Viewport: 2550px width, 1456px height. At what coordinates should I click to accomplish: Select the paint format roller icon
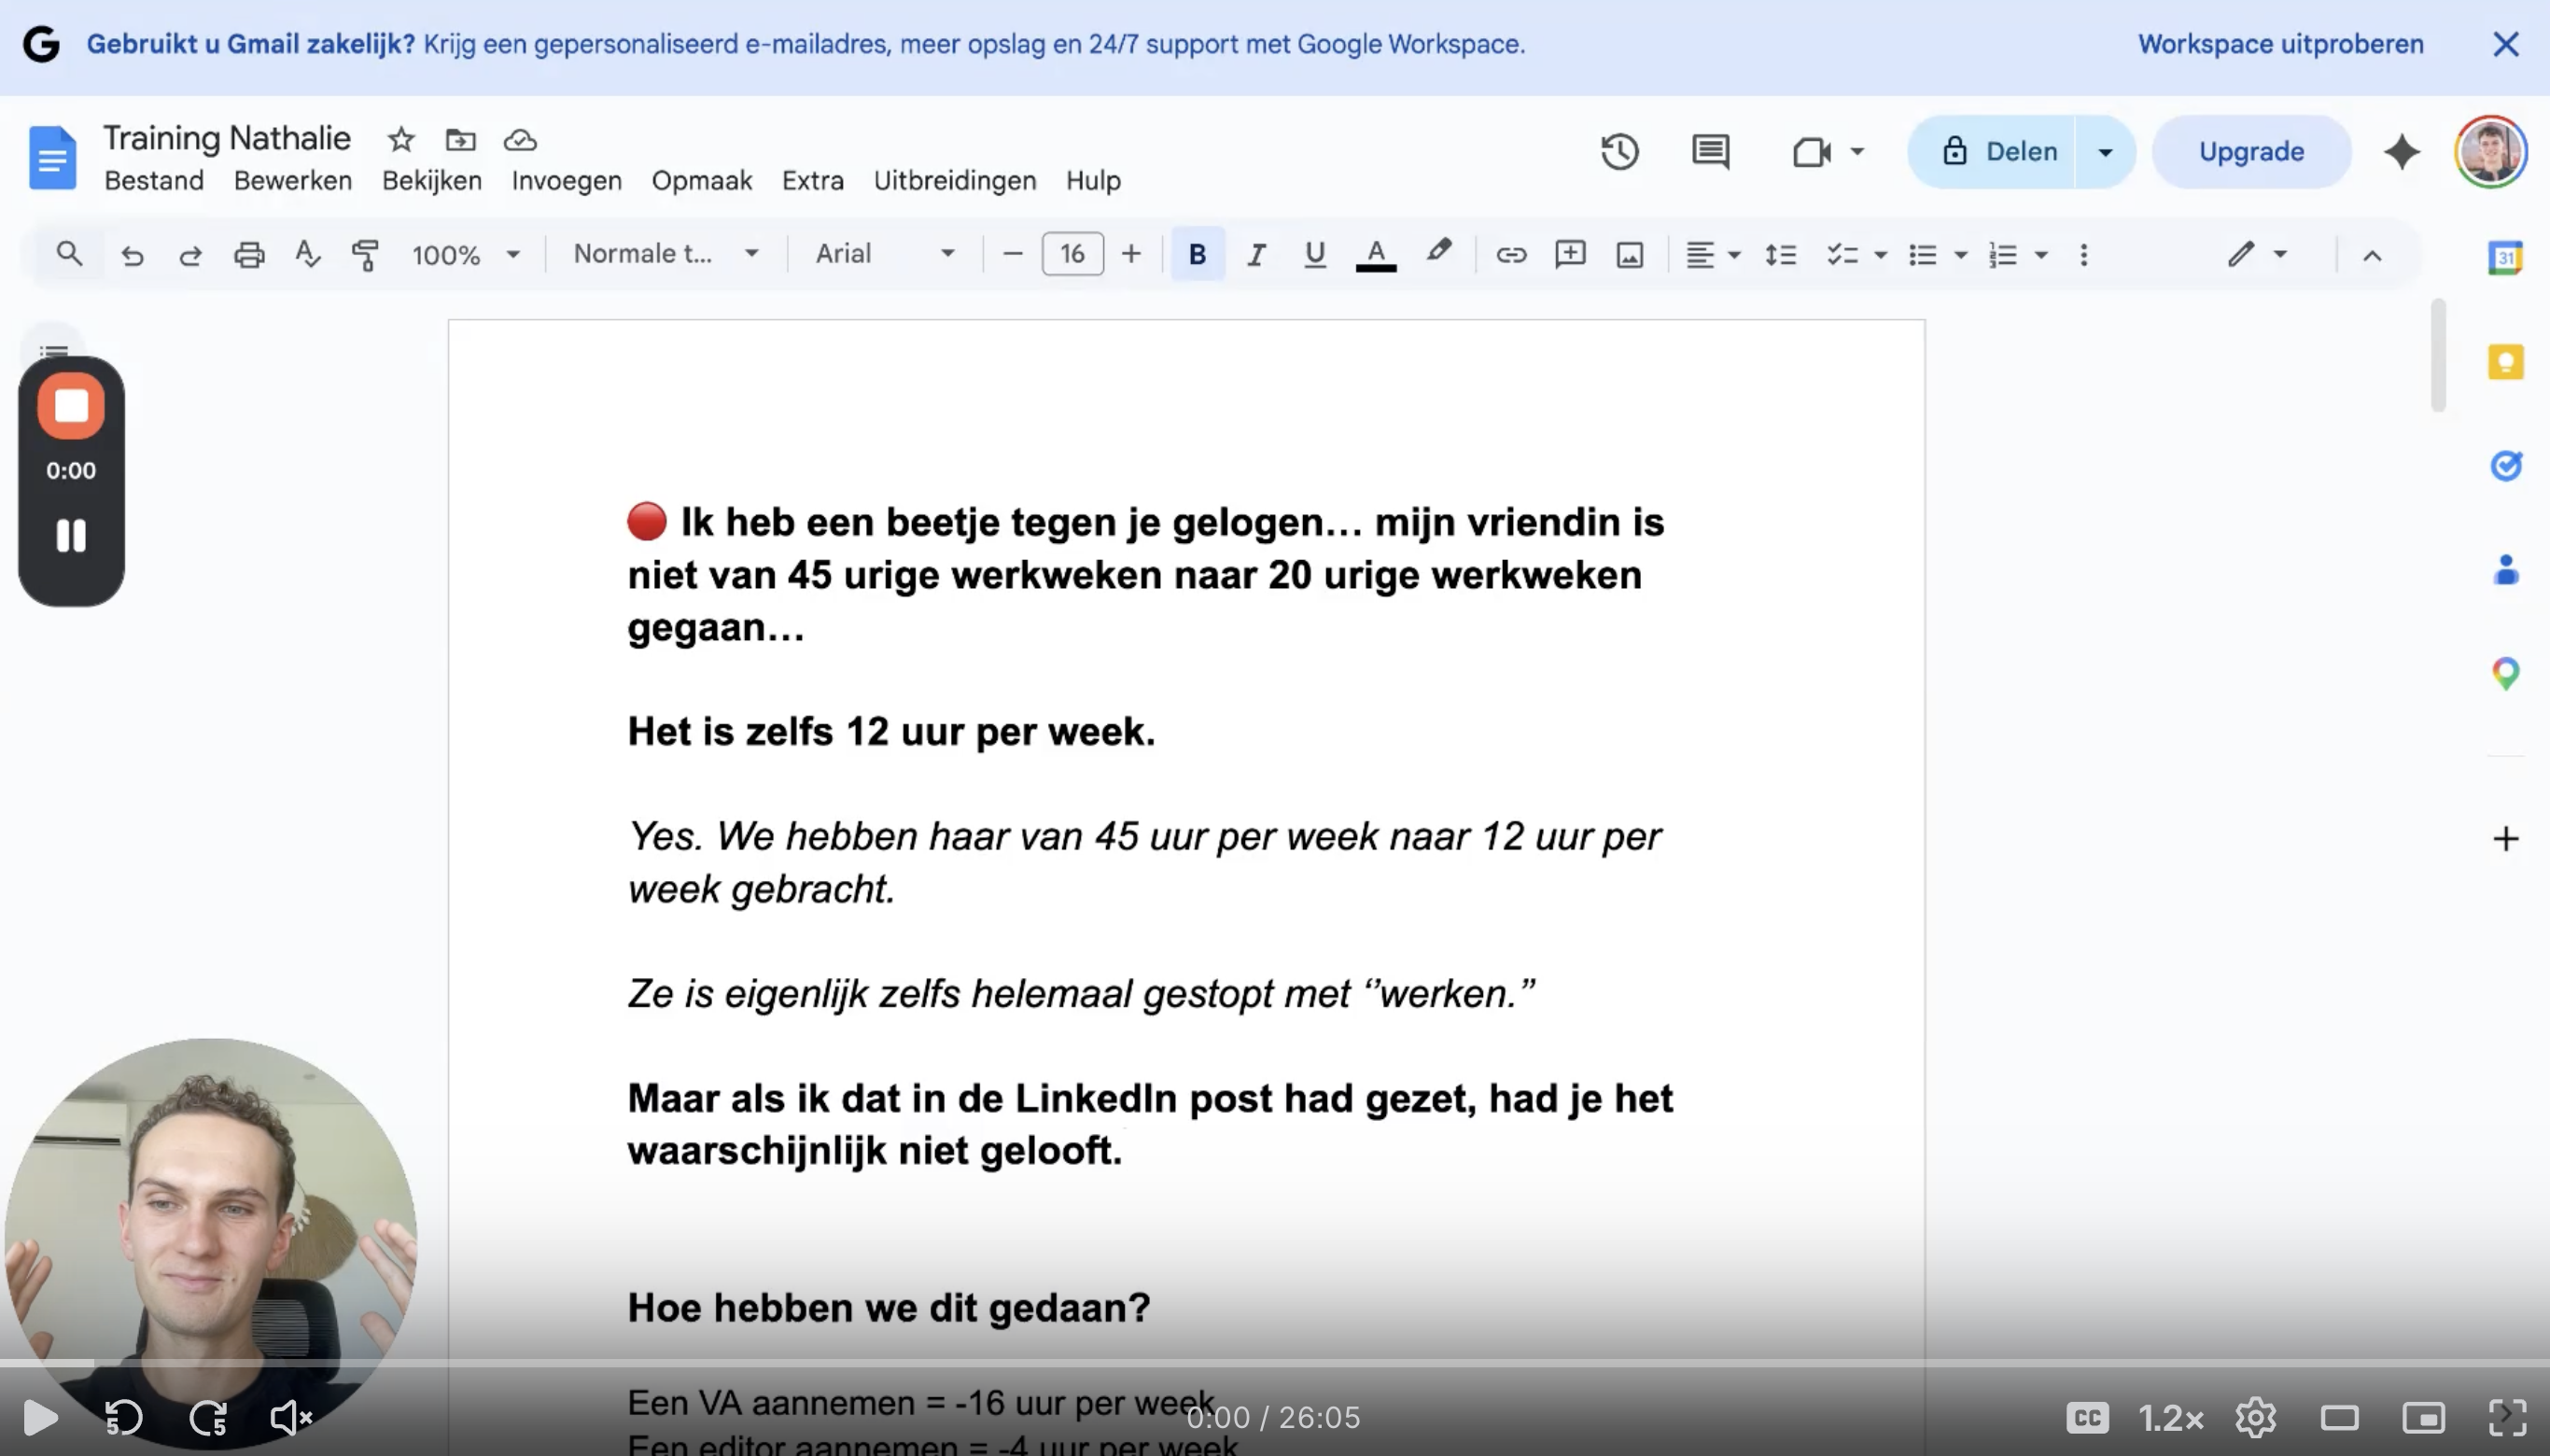[366, 255]
